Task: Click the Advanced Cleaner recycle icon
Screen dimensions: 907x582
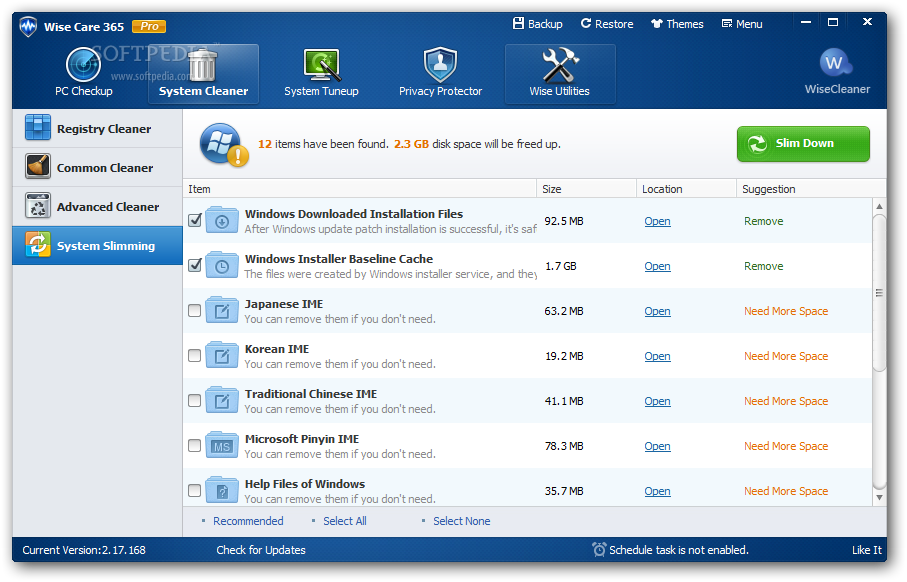Action: pos(38,205)
